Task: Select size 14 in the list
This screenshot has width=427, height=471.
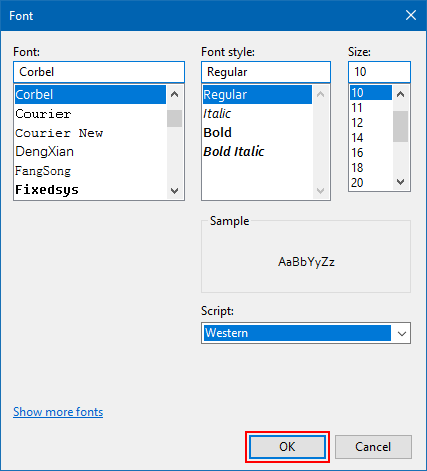Action: tap(371, 138)
